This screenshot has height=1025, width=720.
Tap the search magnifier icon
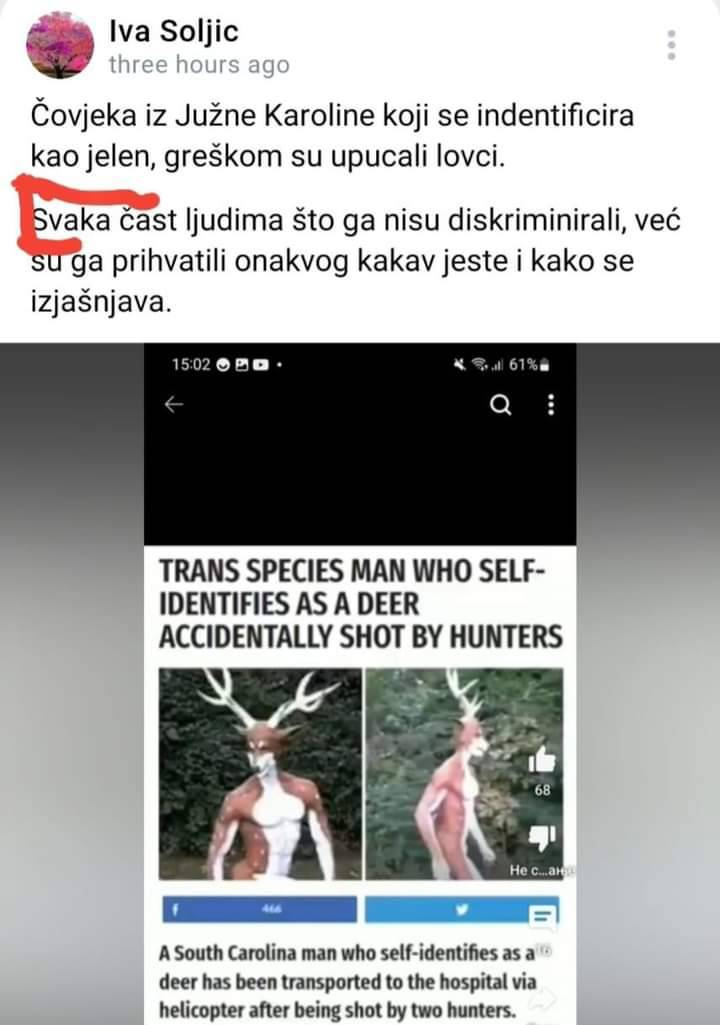click(500, 405)
